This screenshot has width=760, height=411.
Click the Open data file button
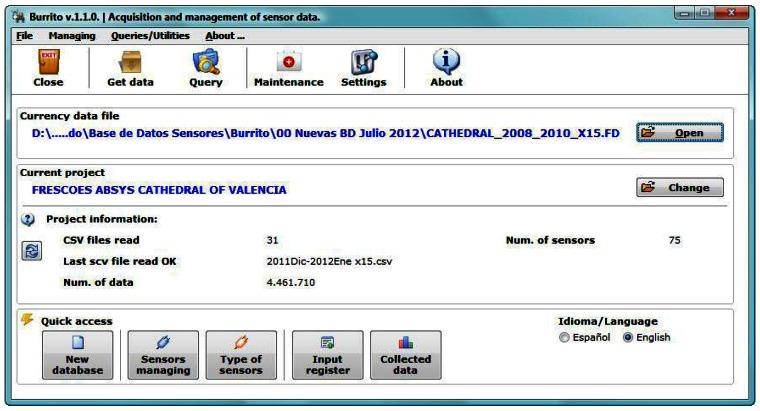(679, 132)
